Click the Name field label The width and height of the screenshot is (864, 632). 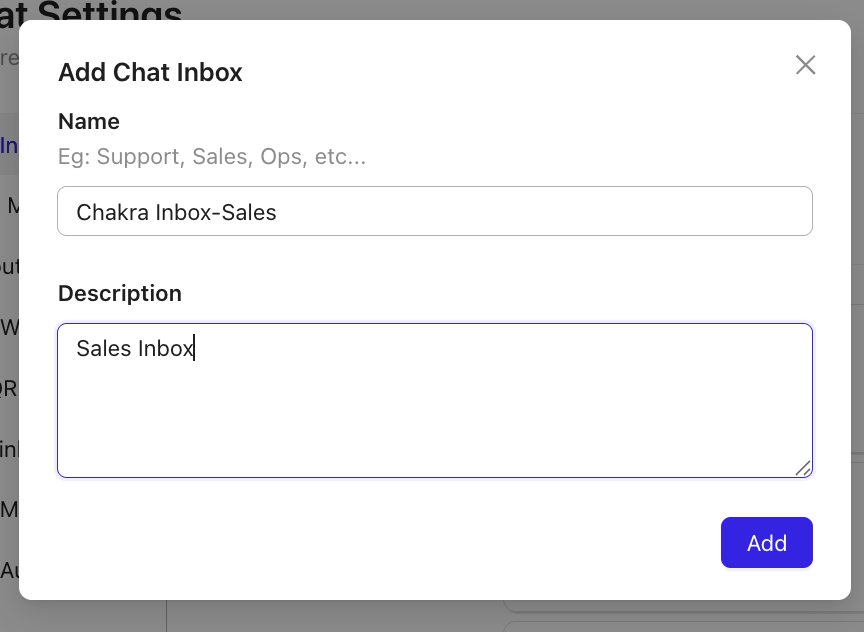click(x=89, y=122)
